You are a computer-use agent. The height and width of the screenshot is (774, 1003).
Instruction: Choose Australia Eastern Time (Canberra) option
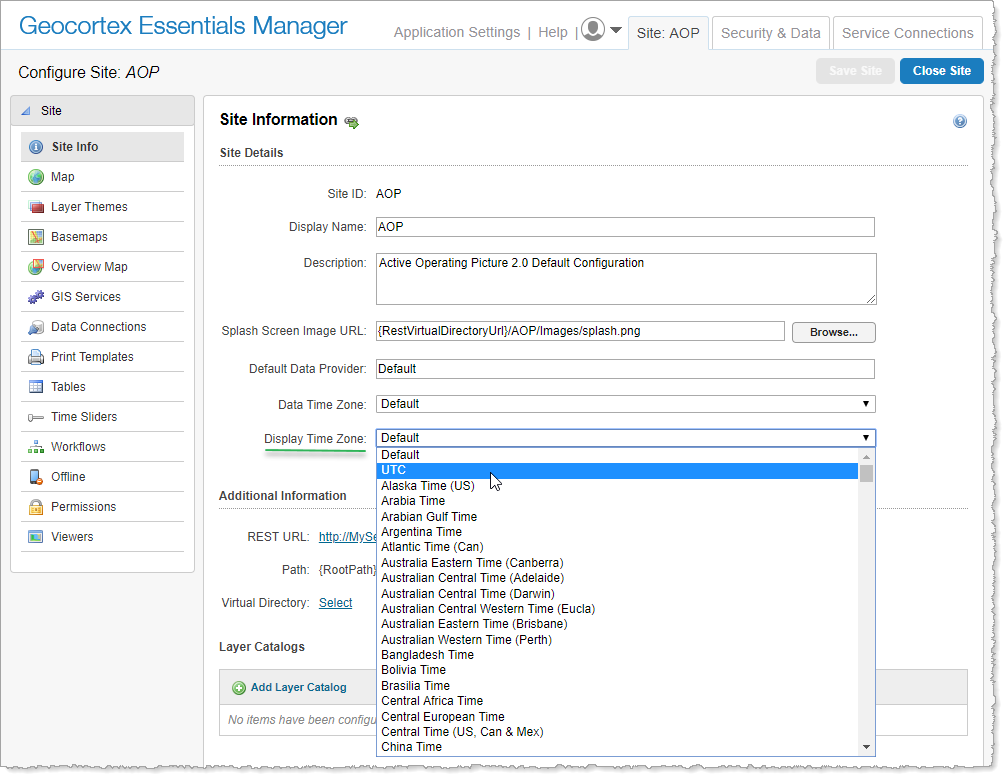tap(617, 563)
